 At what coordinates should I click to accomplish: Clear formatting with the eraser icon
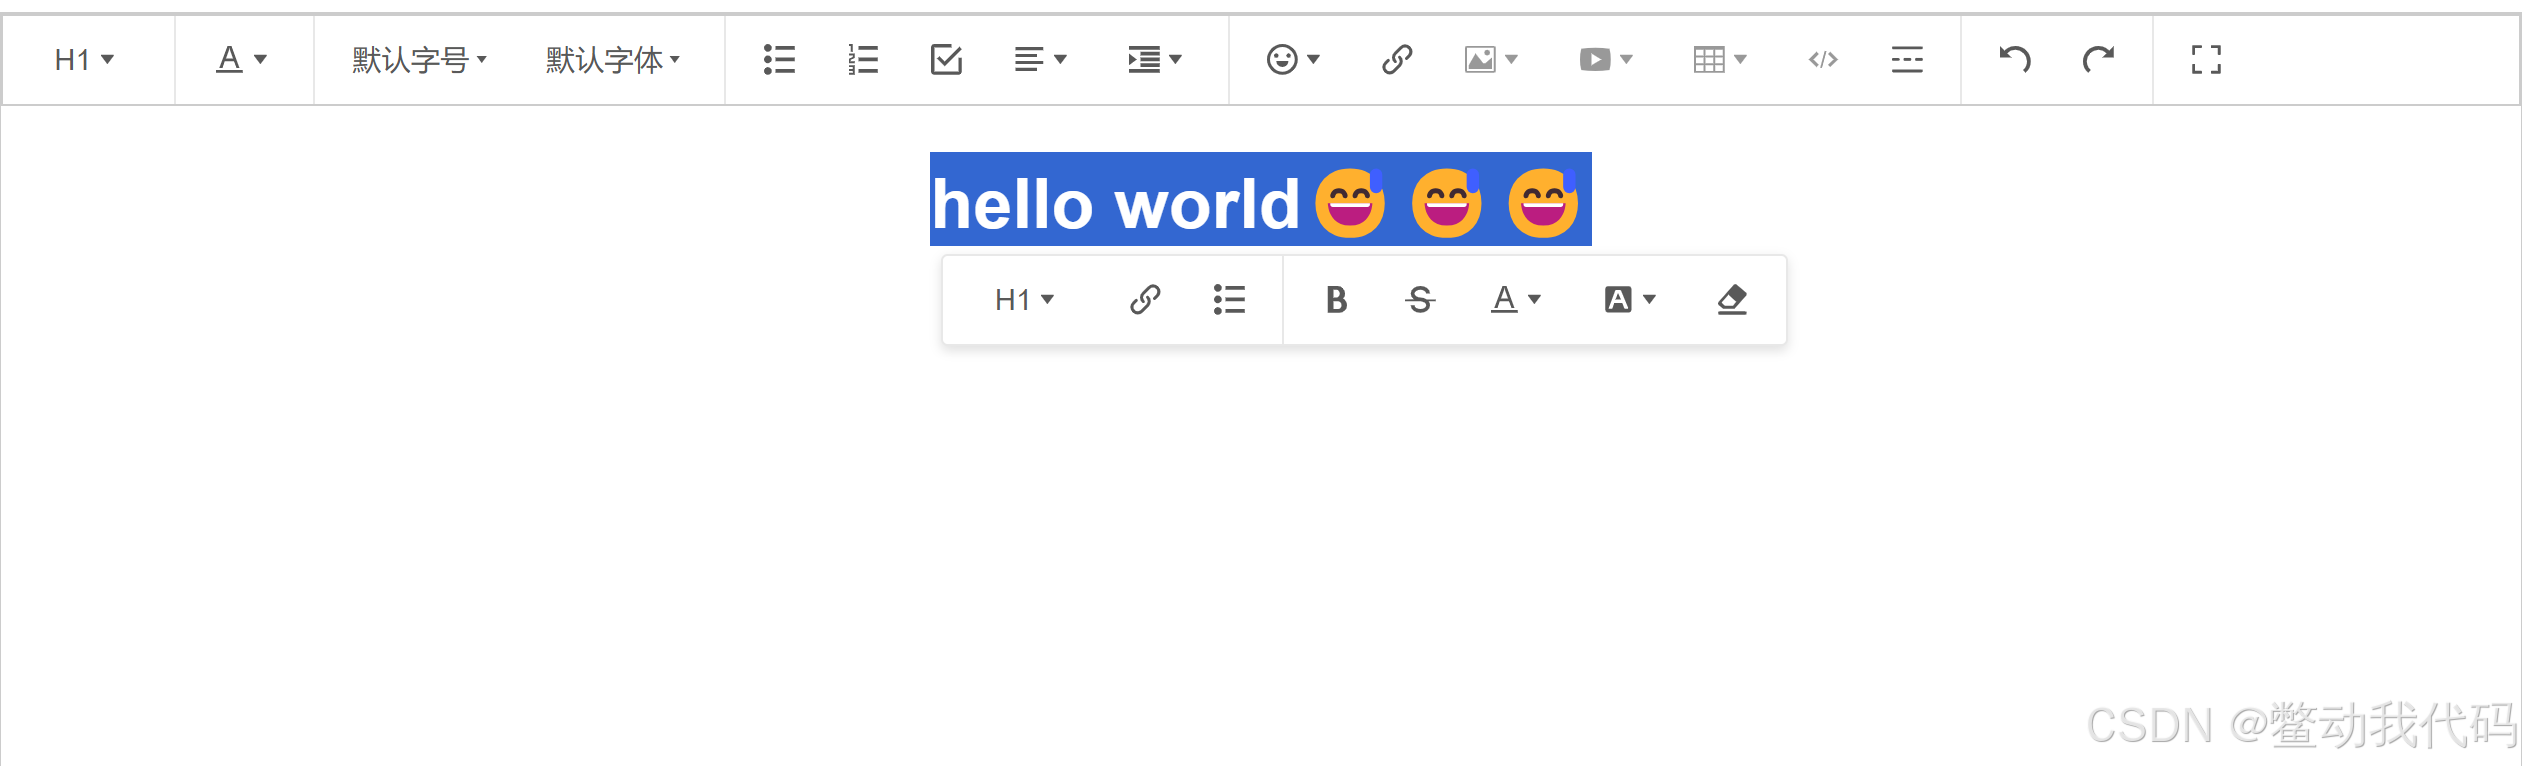pos(1732,300)
